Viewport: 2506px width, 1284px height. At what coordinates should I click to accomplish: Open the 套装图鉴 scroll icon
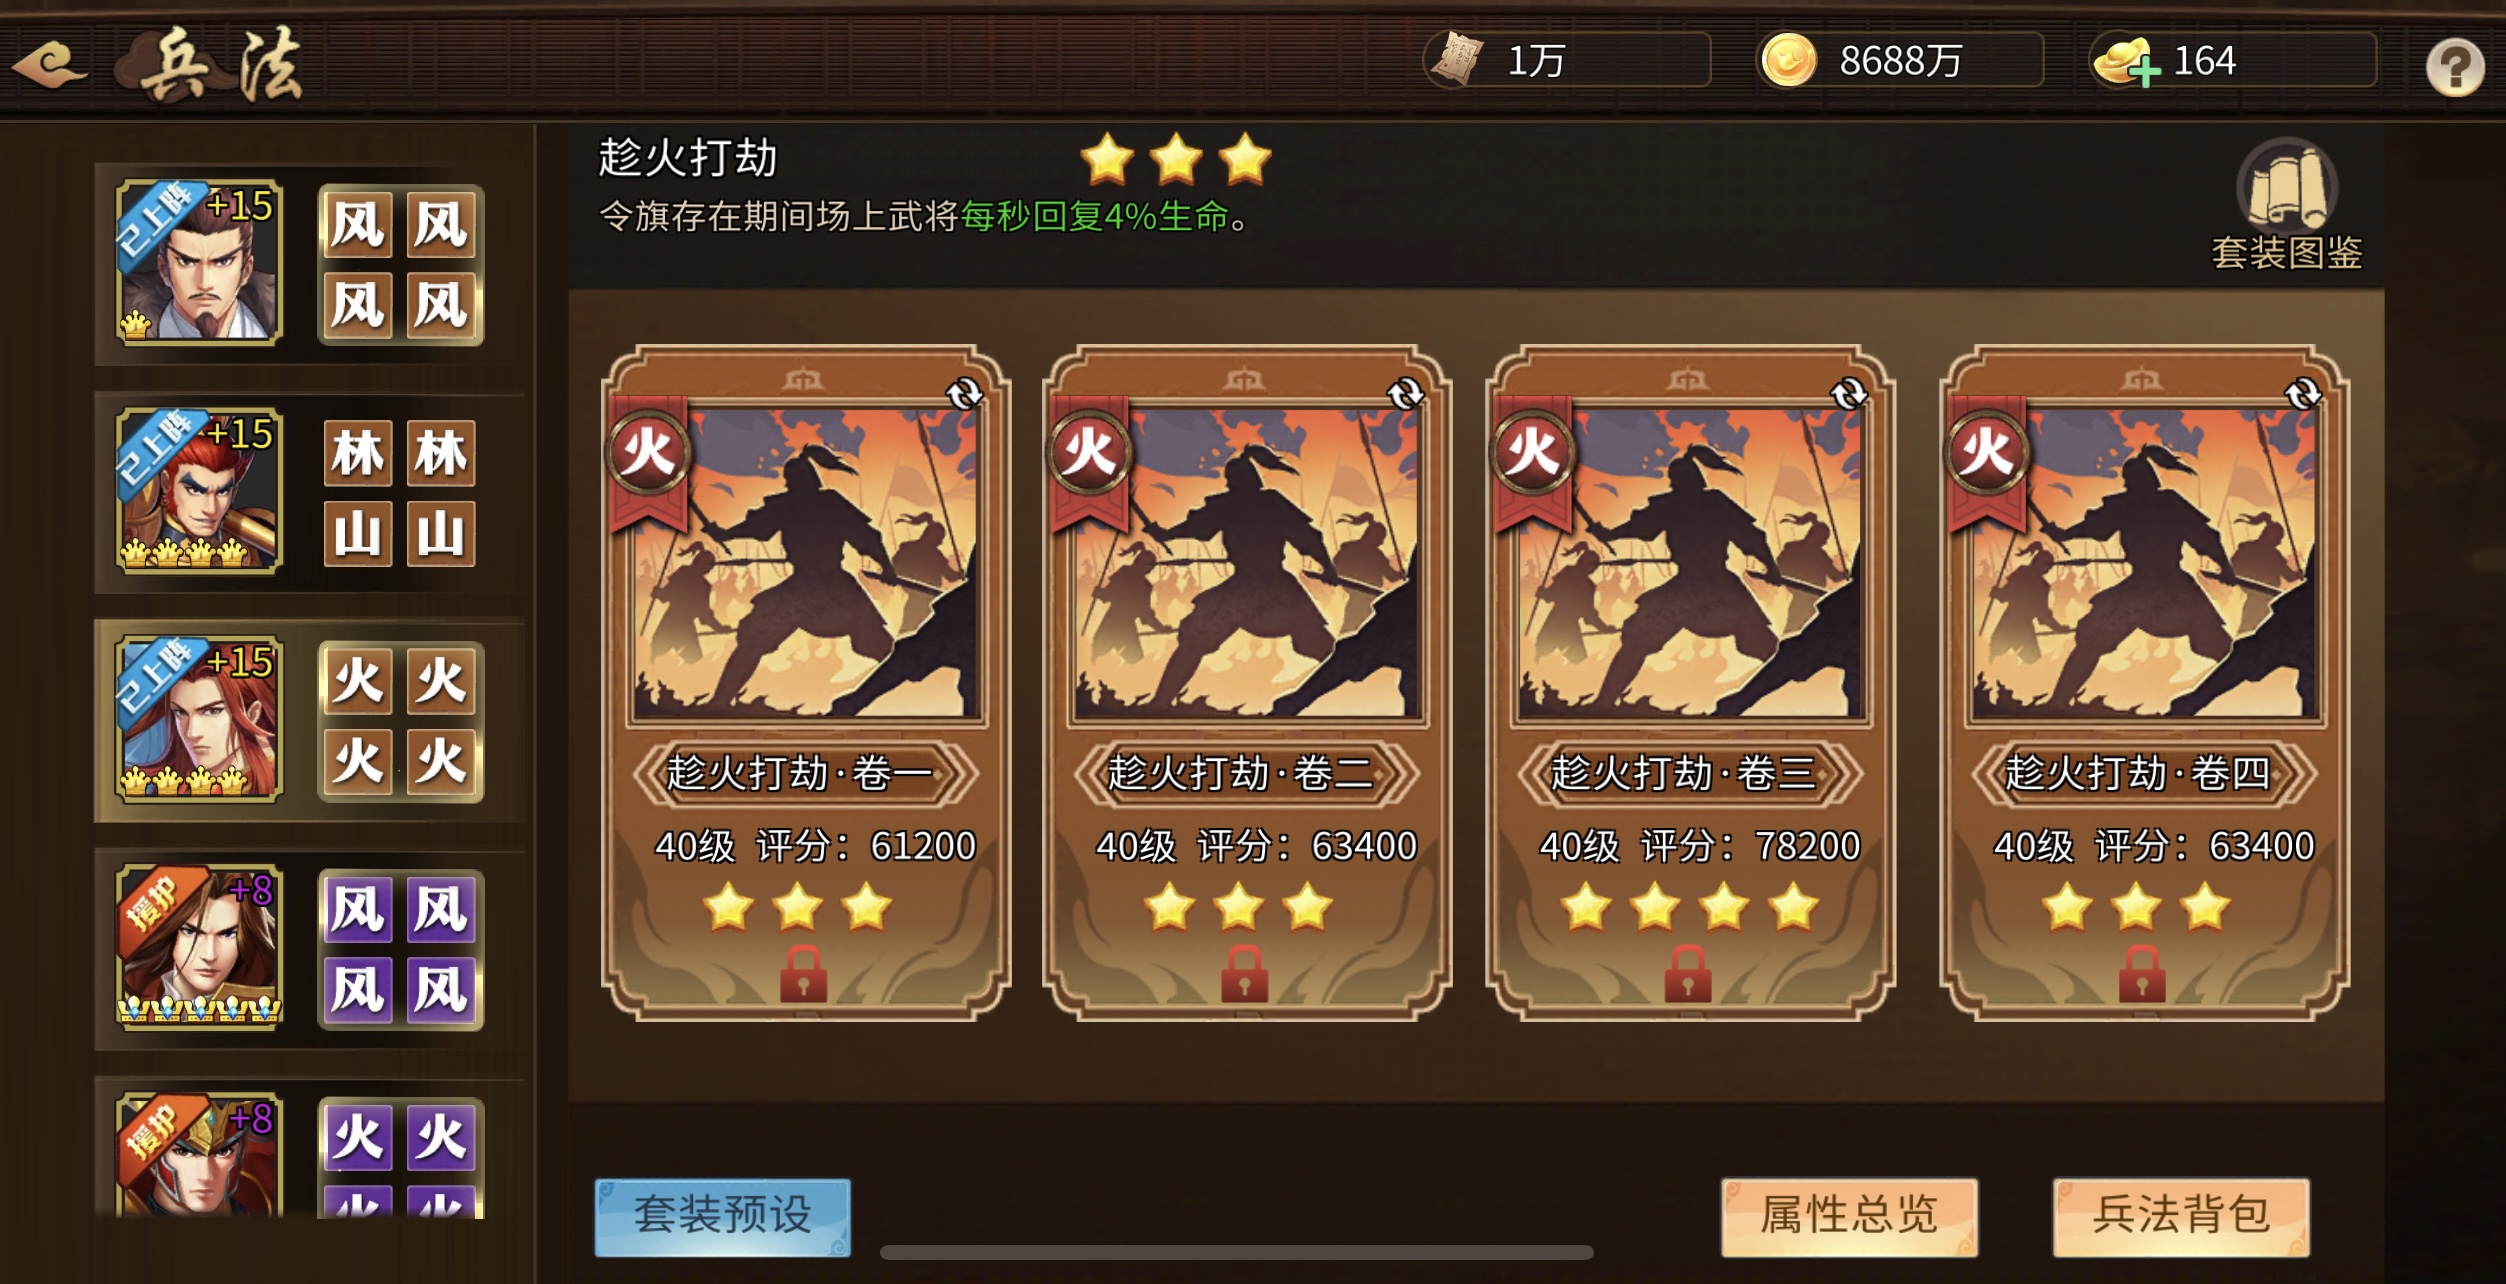click(x=2286, y=187)
